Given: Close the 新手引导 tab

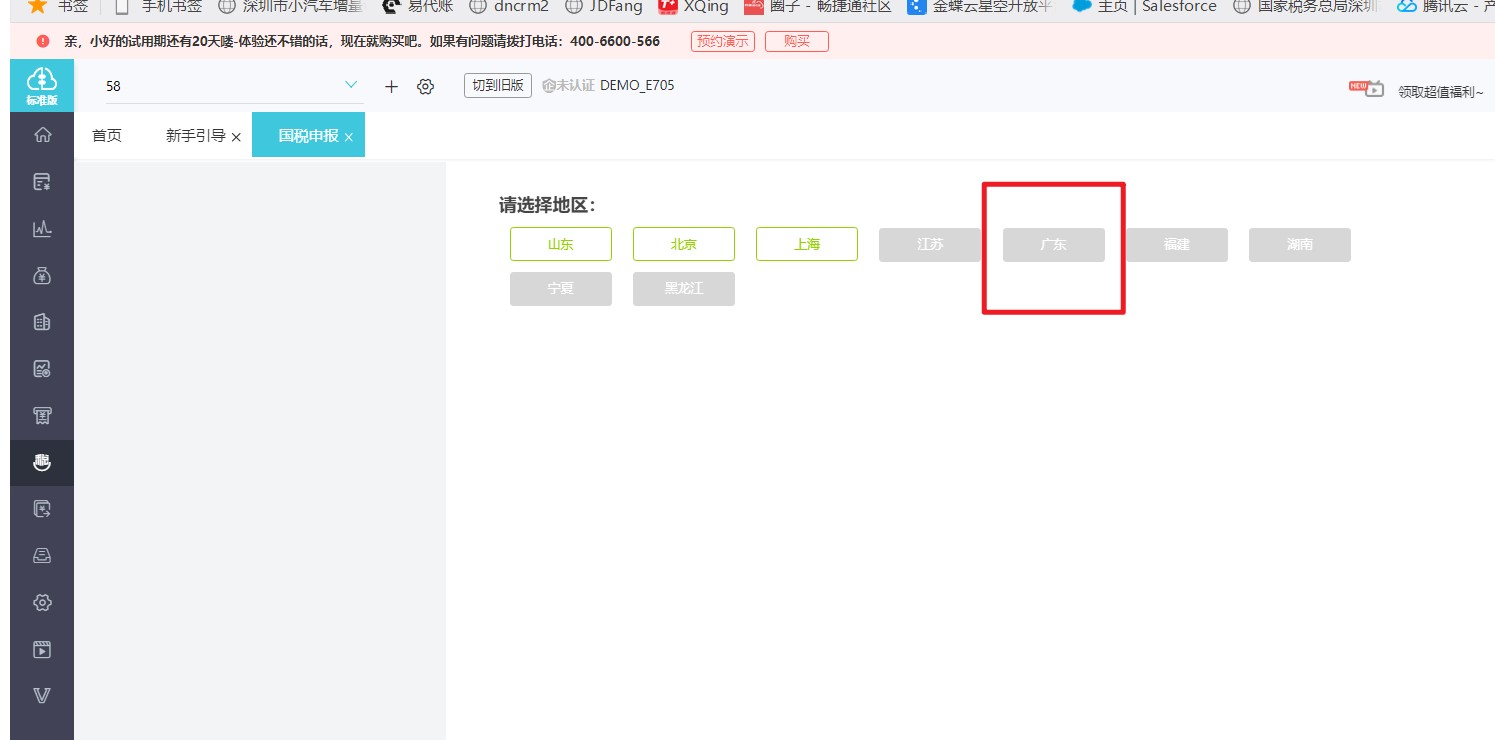Looking at the screenshot, I should point(236,137).
